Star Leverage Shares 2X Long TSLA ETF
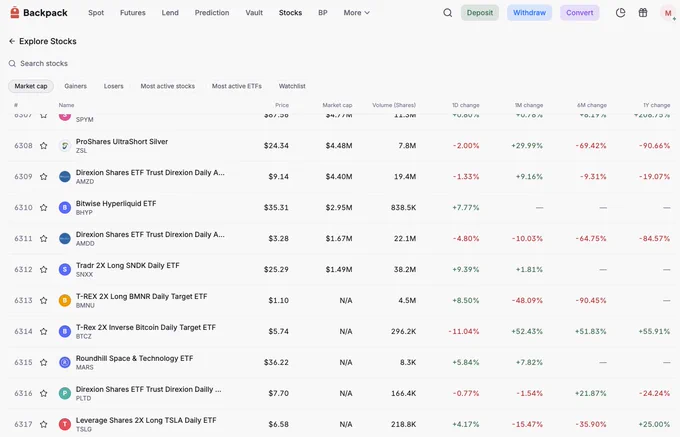680x437 pixels. [x=43, y=424]
